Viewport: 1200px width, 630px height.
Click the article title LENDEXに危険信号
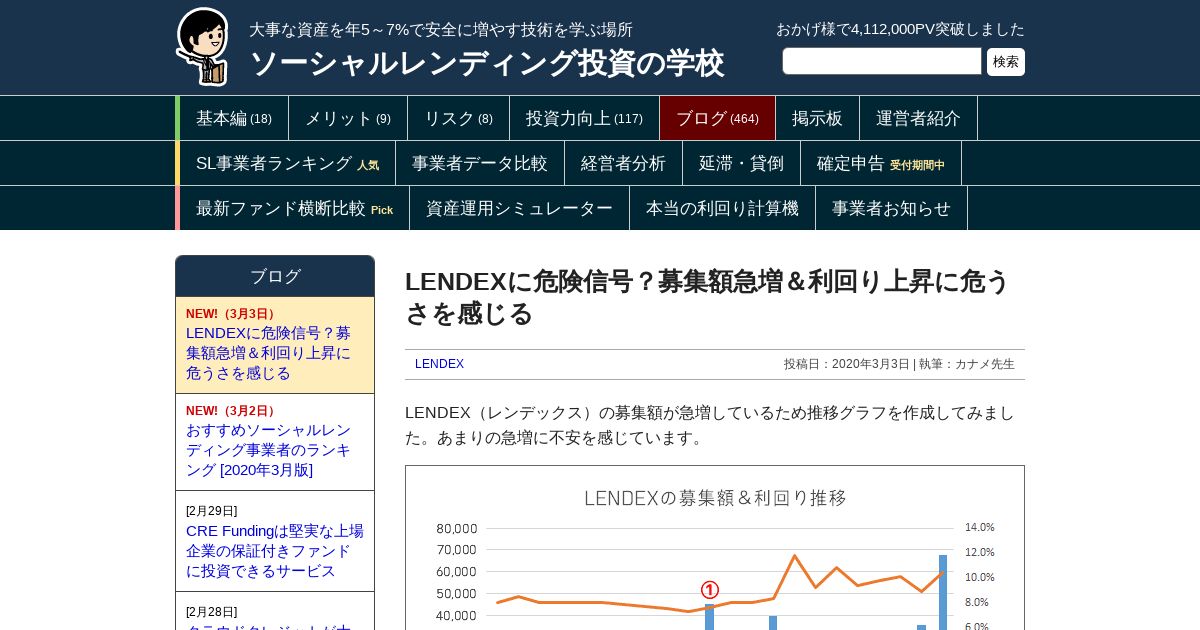click(708, 297)
